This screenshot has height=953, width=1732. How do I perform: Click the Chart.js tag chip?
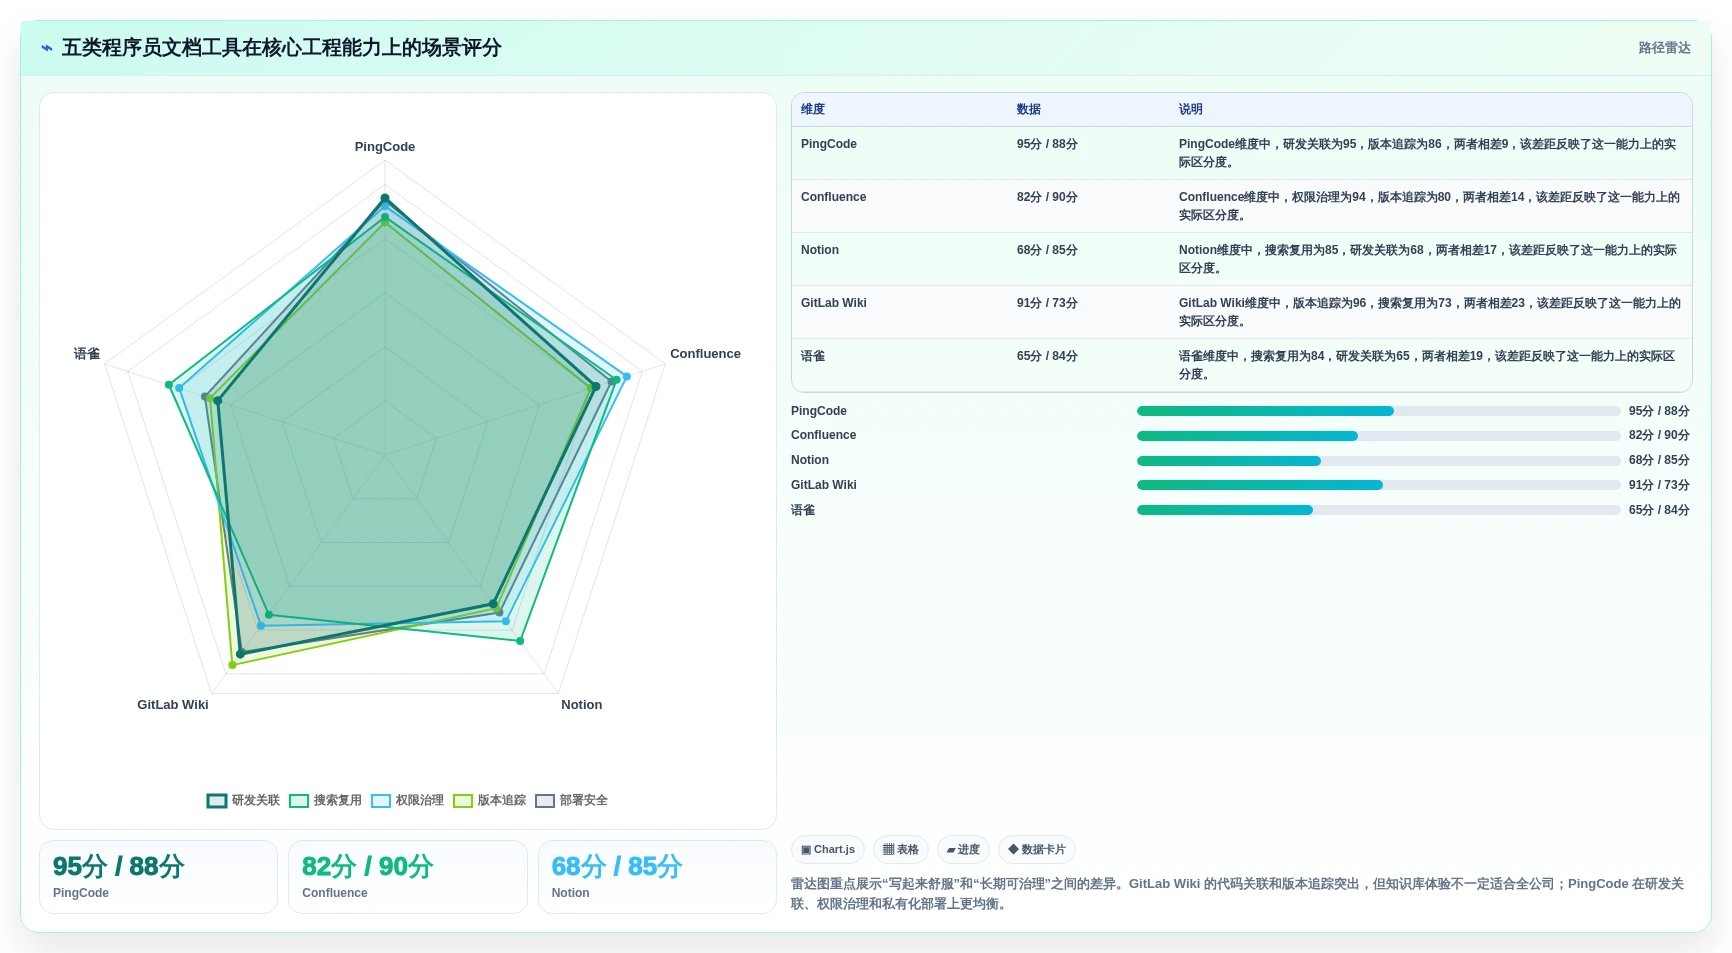pyautogui.click(x=828, y=850)
